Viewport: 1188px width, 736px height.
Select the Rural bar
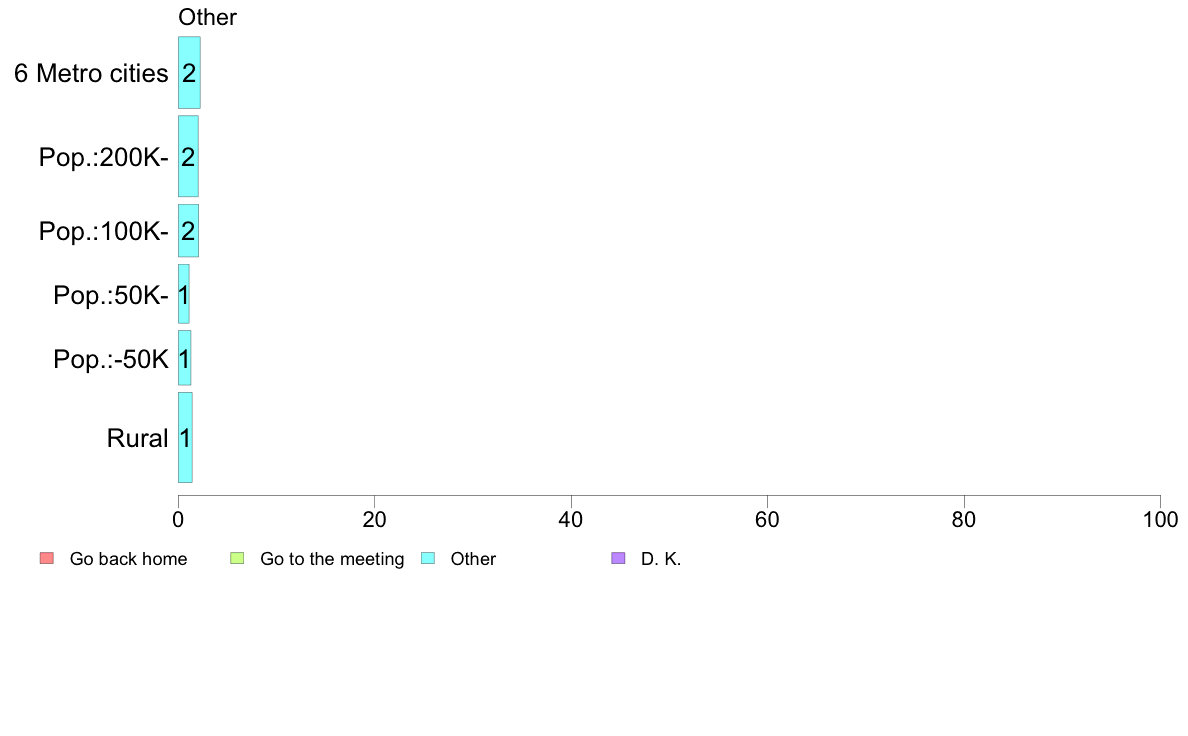coord(185,437)
